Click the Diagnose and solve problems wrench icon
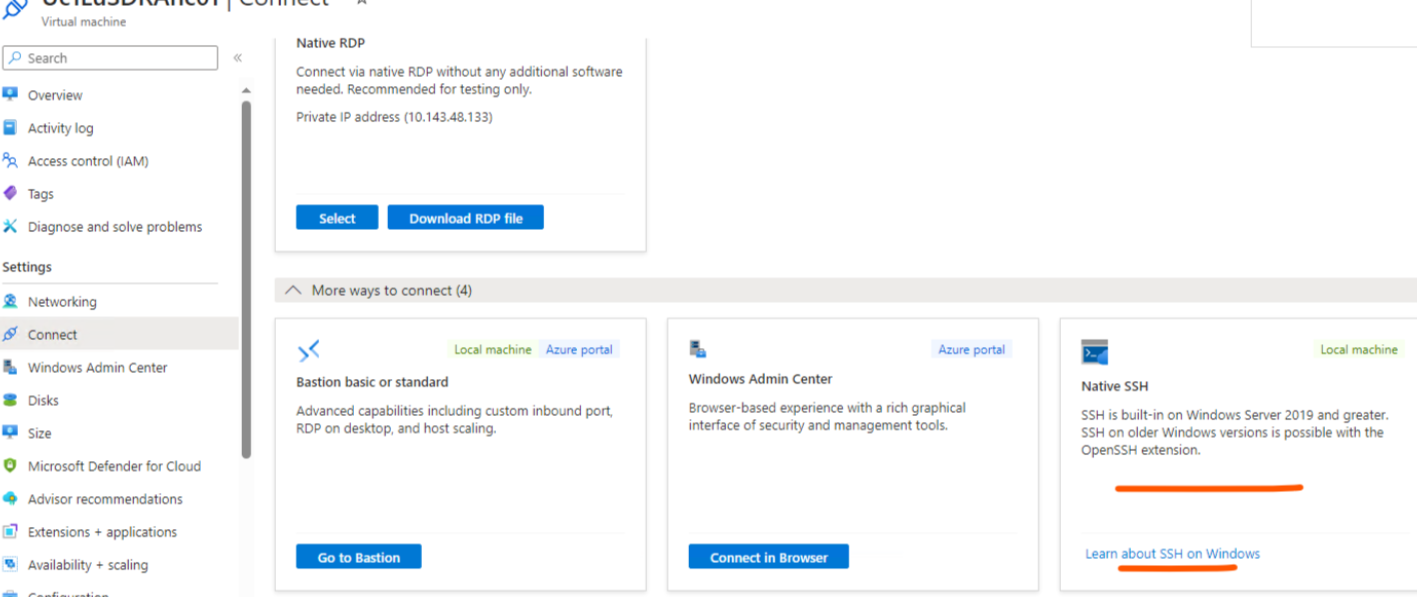This screenshot has height=597, width=1417. [x=10, y=226]
